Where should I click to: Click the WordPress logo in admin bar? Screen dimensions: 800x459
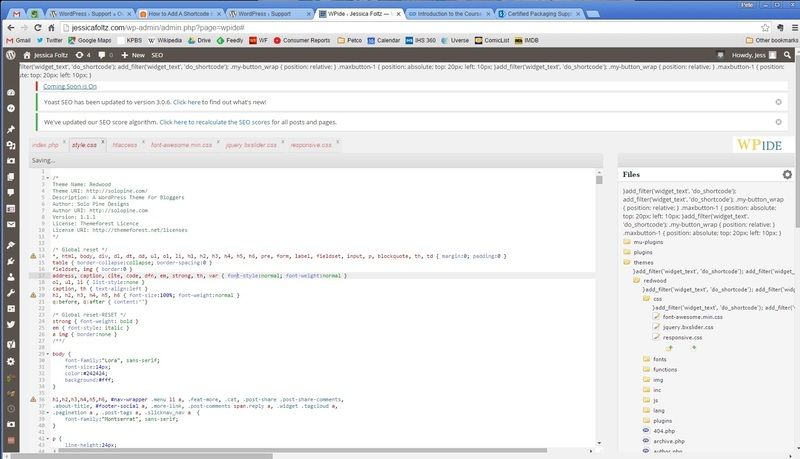[x=11, y=55]
